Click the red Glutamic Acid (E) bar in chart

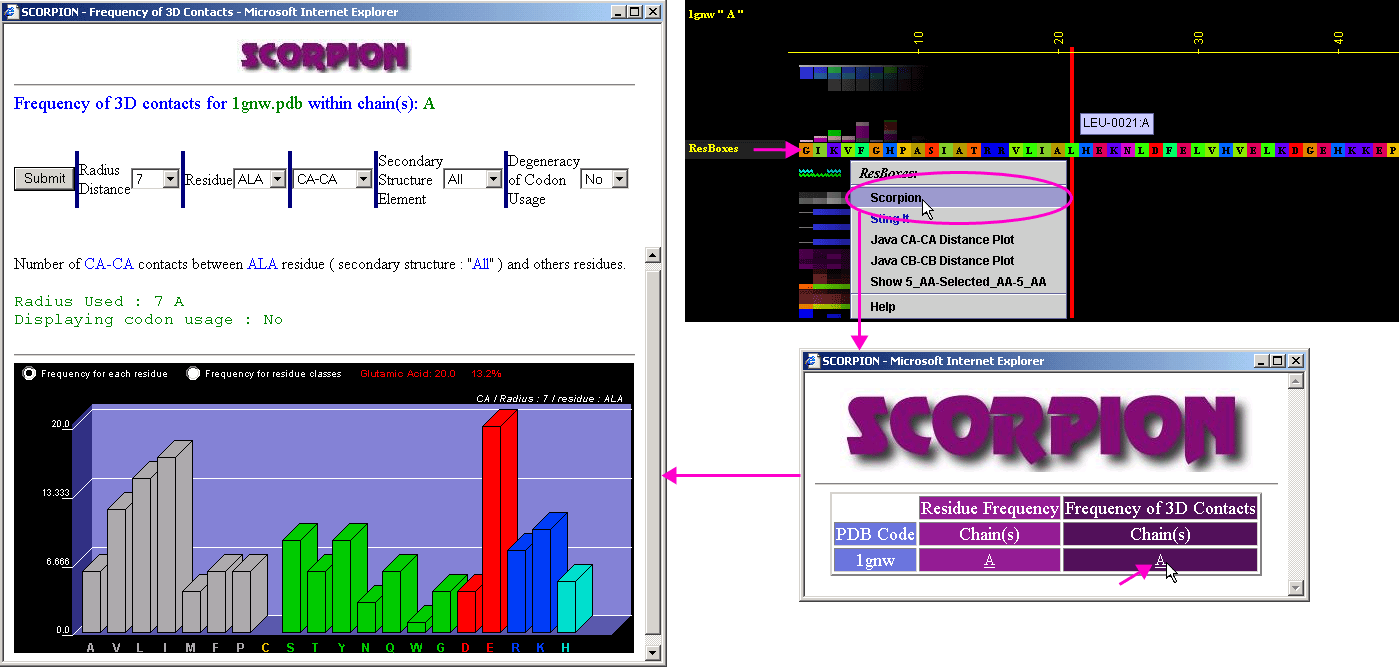point(493,527)
